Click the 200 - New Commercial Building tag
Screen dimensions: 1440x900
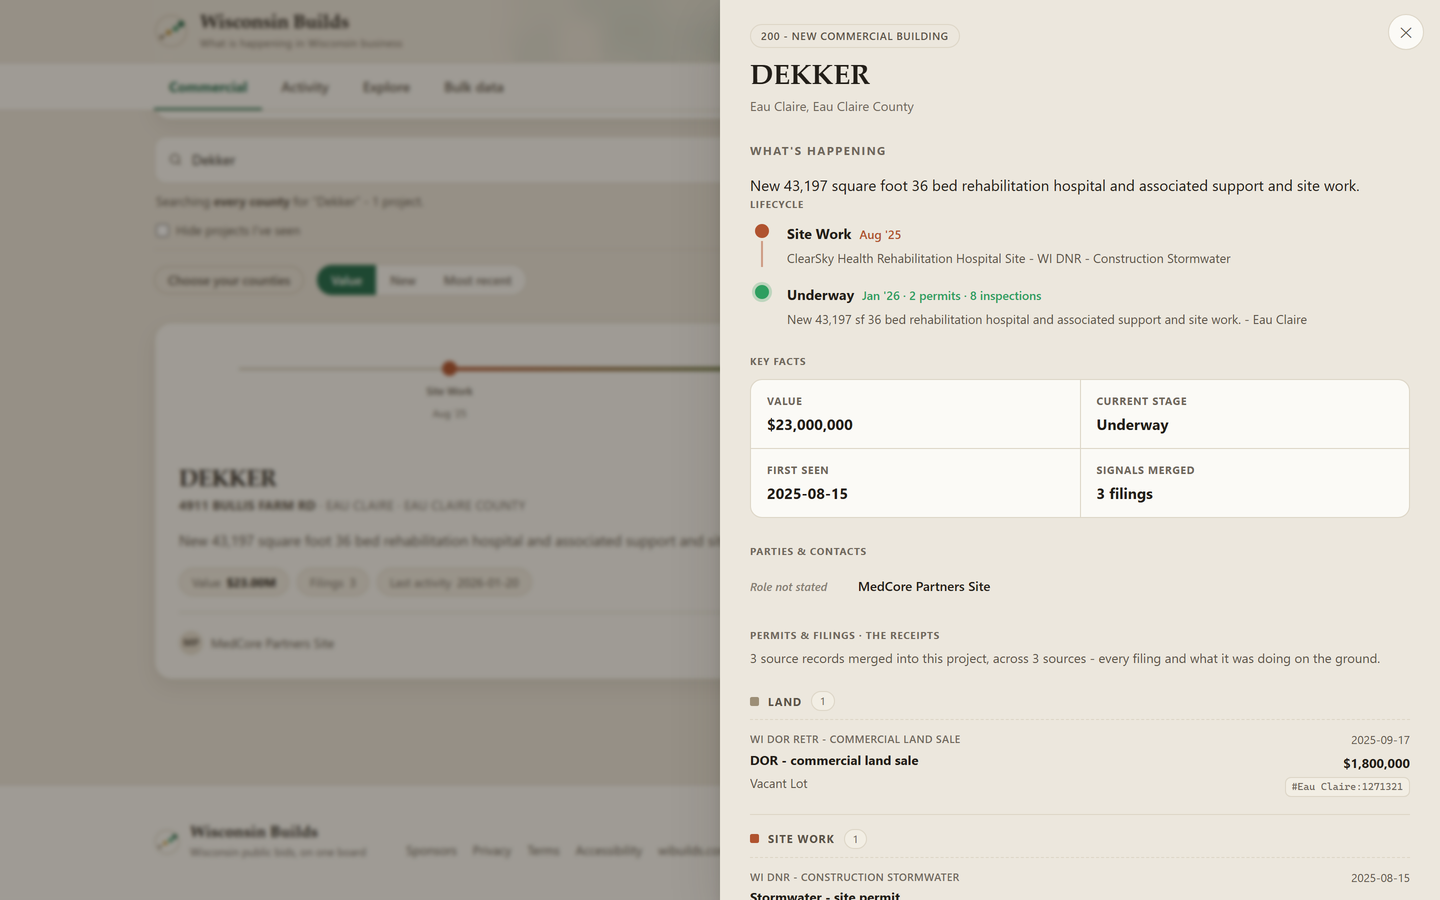[854, 36]
